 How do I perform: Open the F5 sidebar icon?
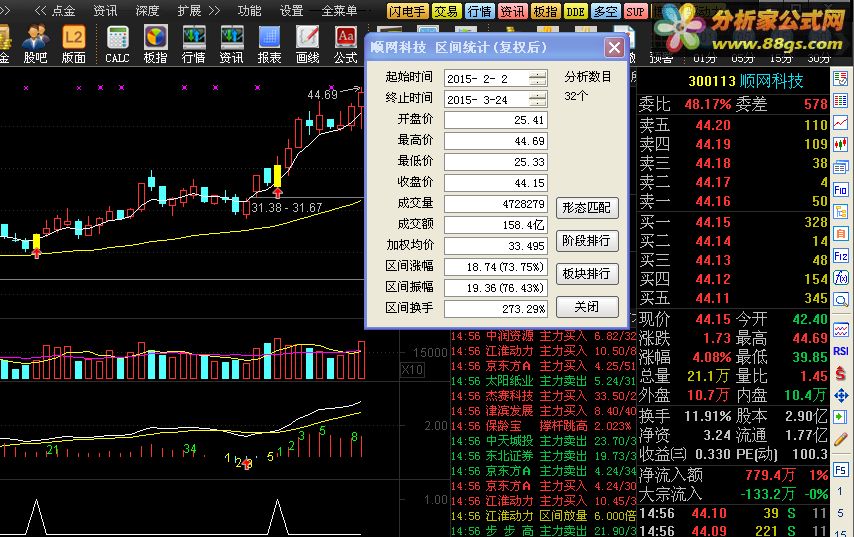click(841, 470)
